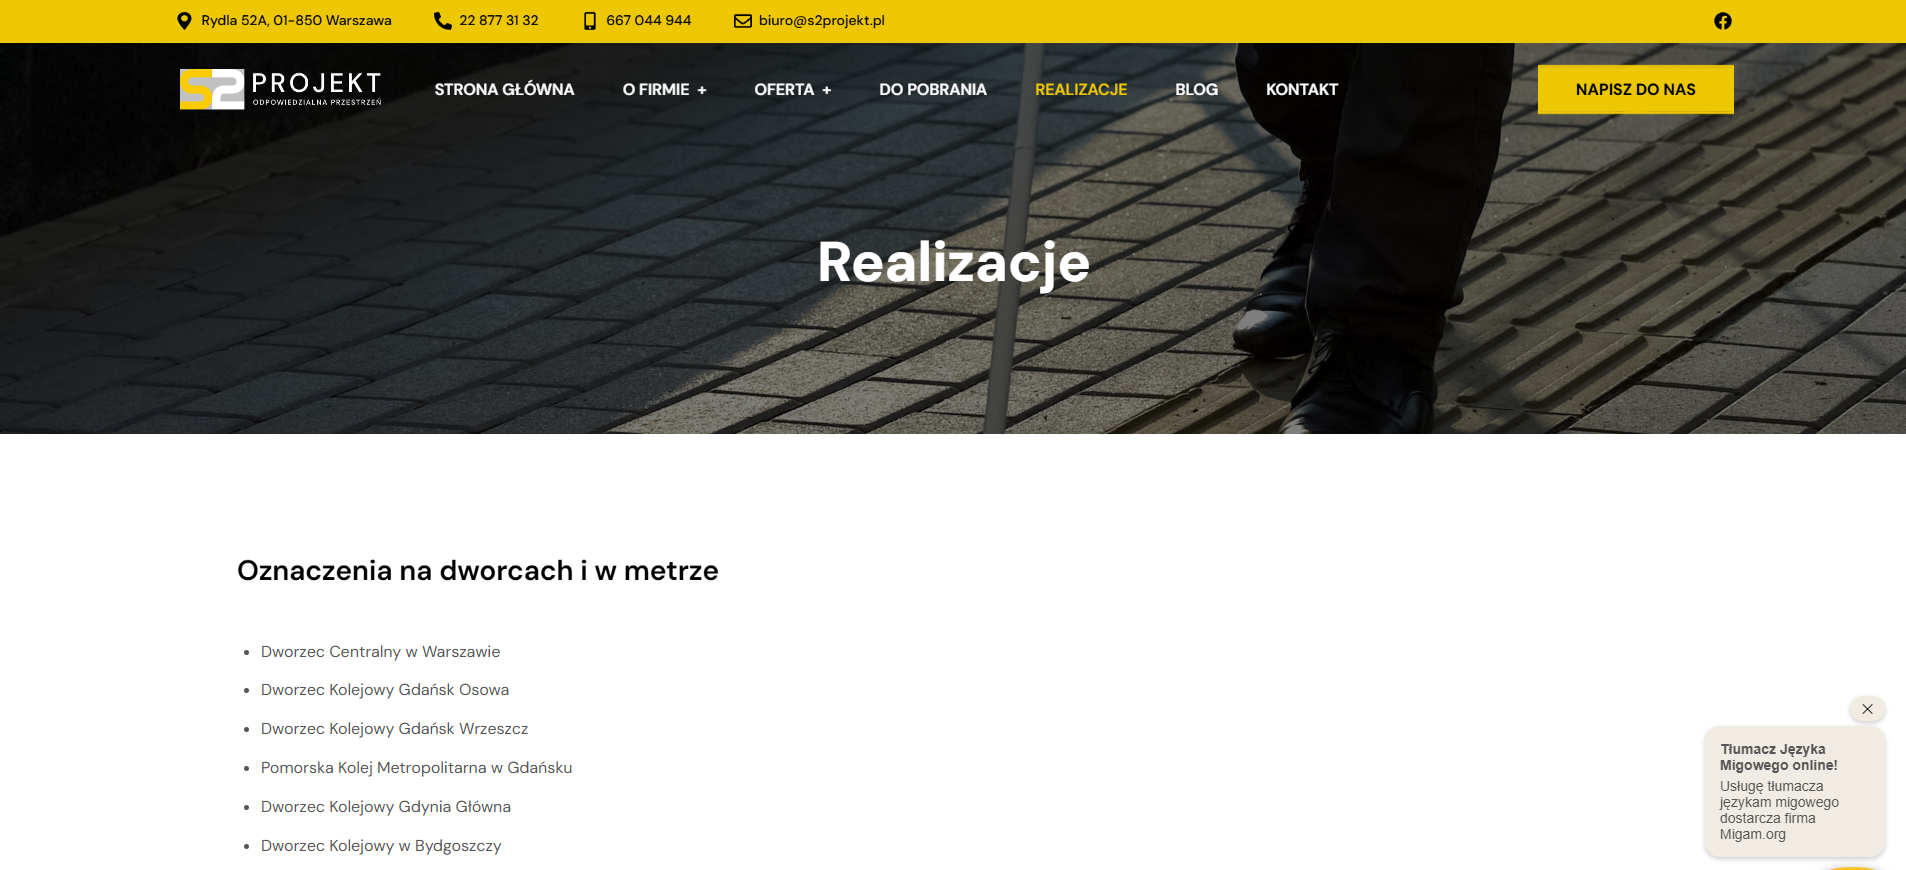Open the Strona Główna menu item
Screen dimensions: 1906x870
(x=504, y=90)
